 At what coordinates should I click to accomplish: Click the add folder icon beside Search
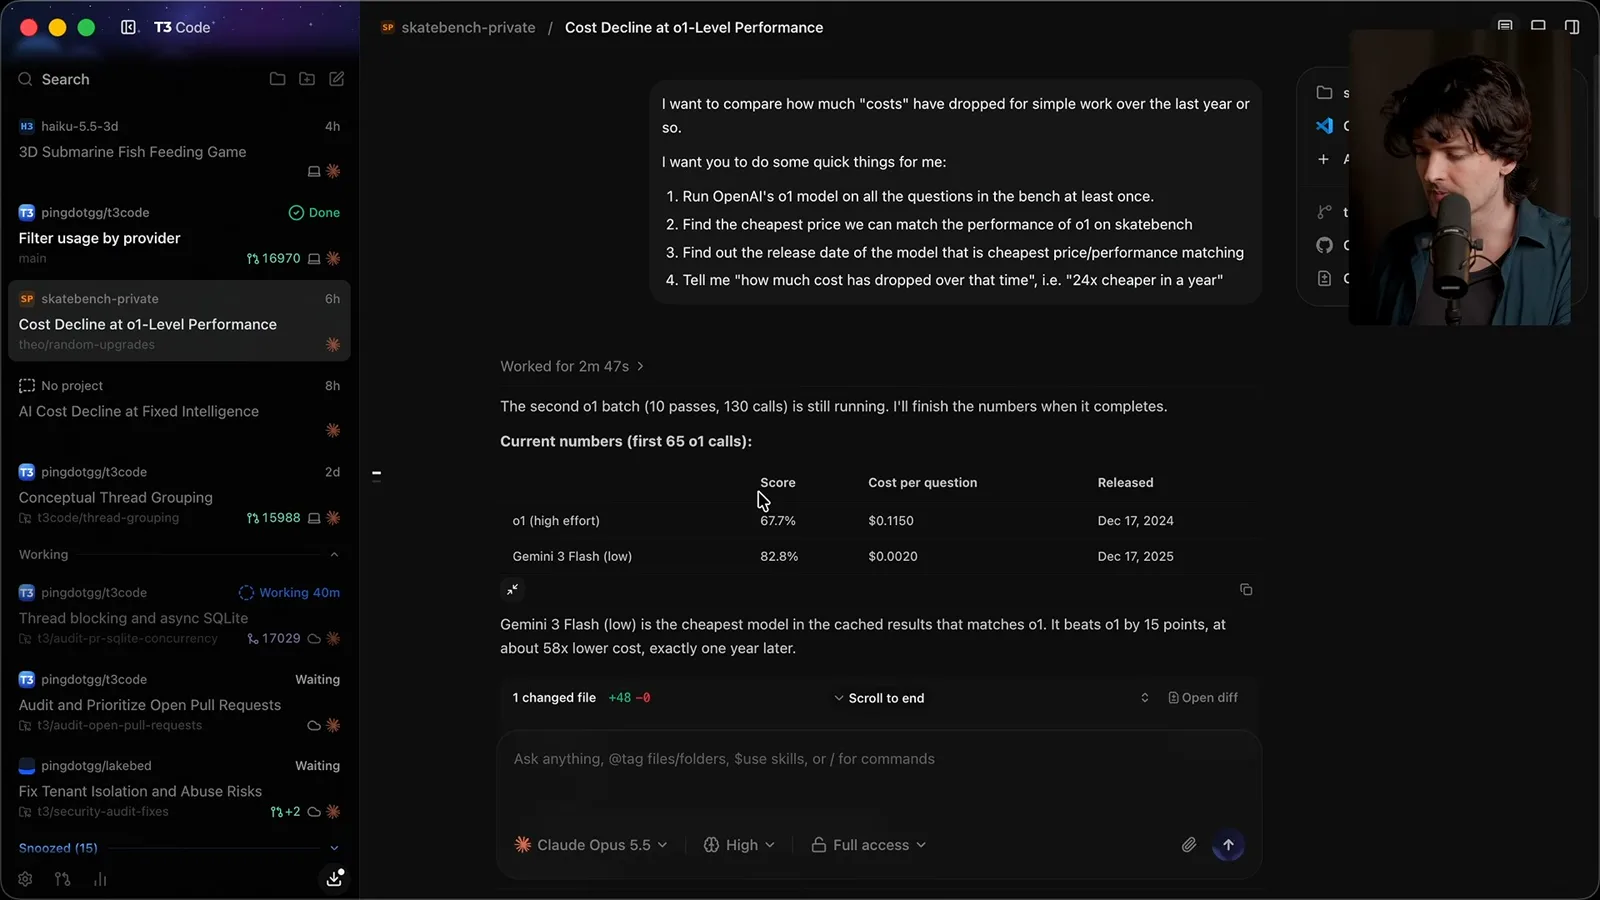(x=307, y=79)
